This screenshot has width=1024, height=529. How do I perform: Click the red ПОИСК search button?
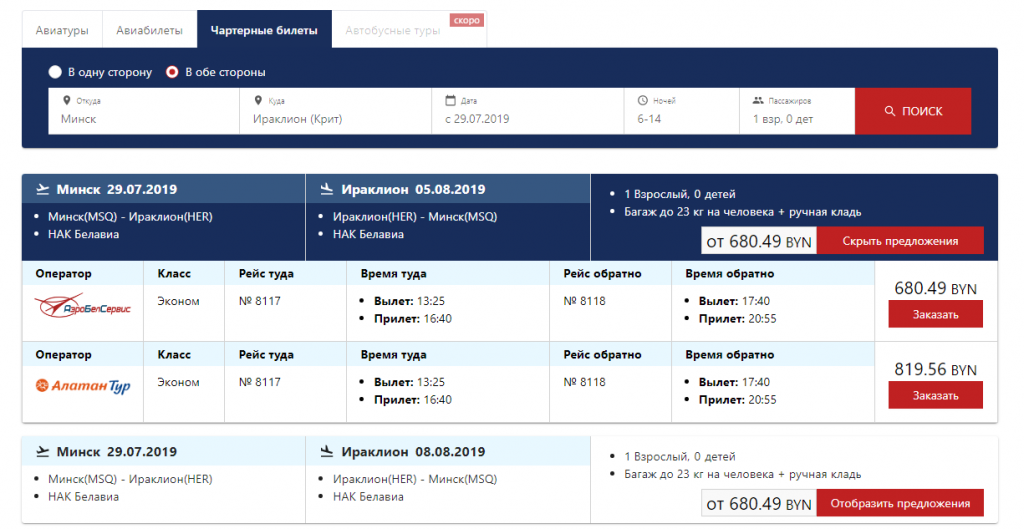click(x=913, y=111)
